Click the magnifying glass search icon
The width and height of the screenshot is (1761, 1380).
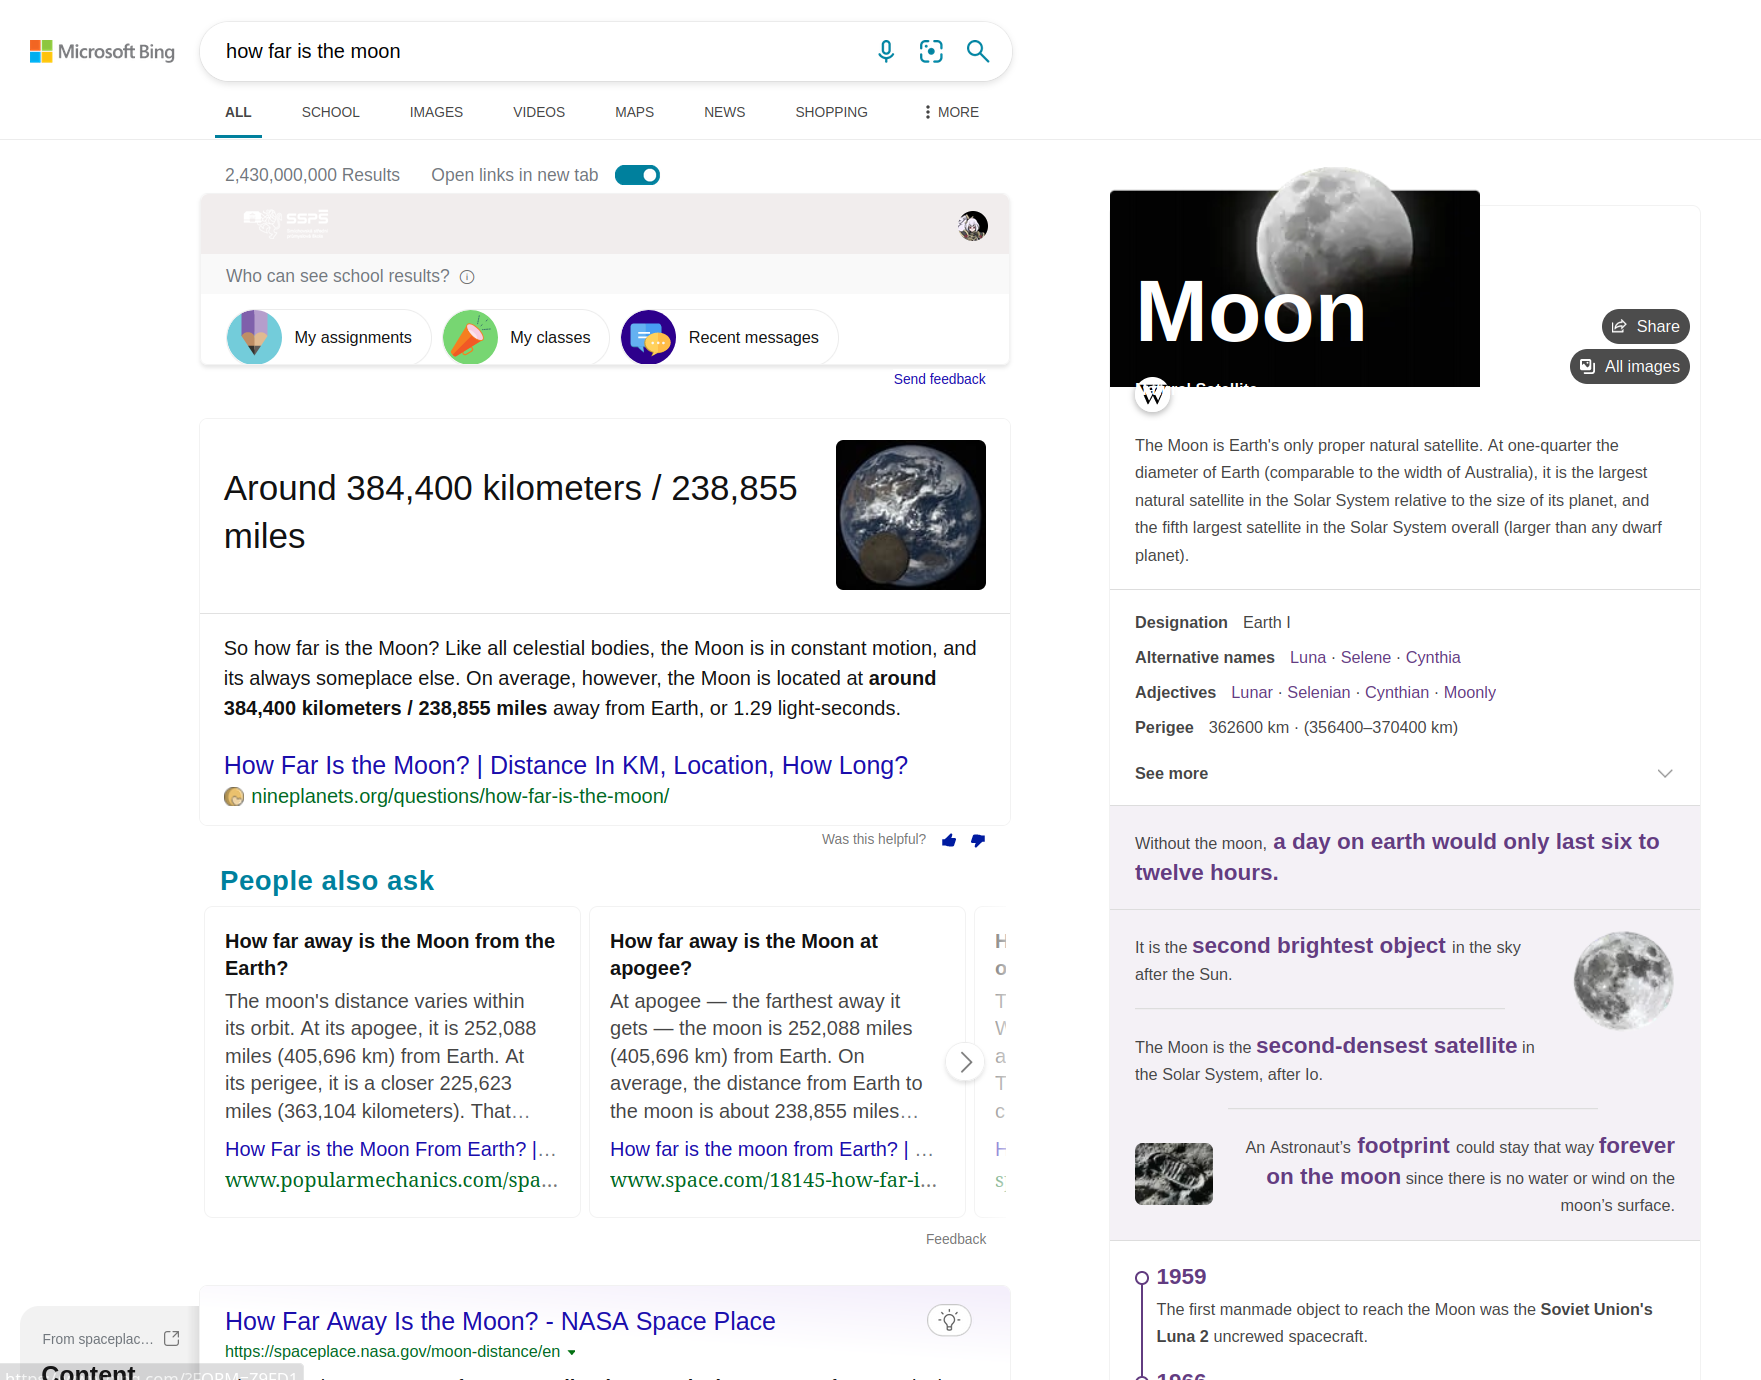(977, 51)
